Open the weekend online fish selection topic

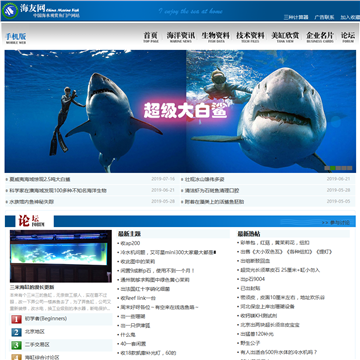click(x=160, y=307)
